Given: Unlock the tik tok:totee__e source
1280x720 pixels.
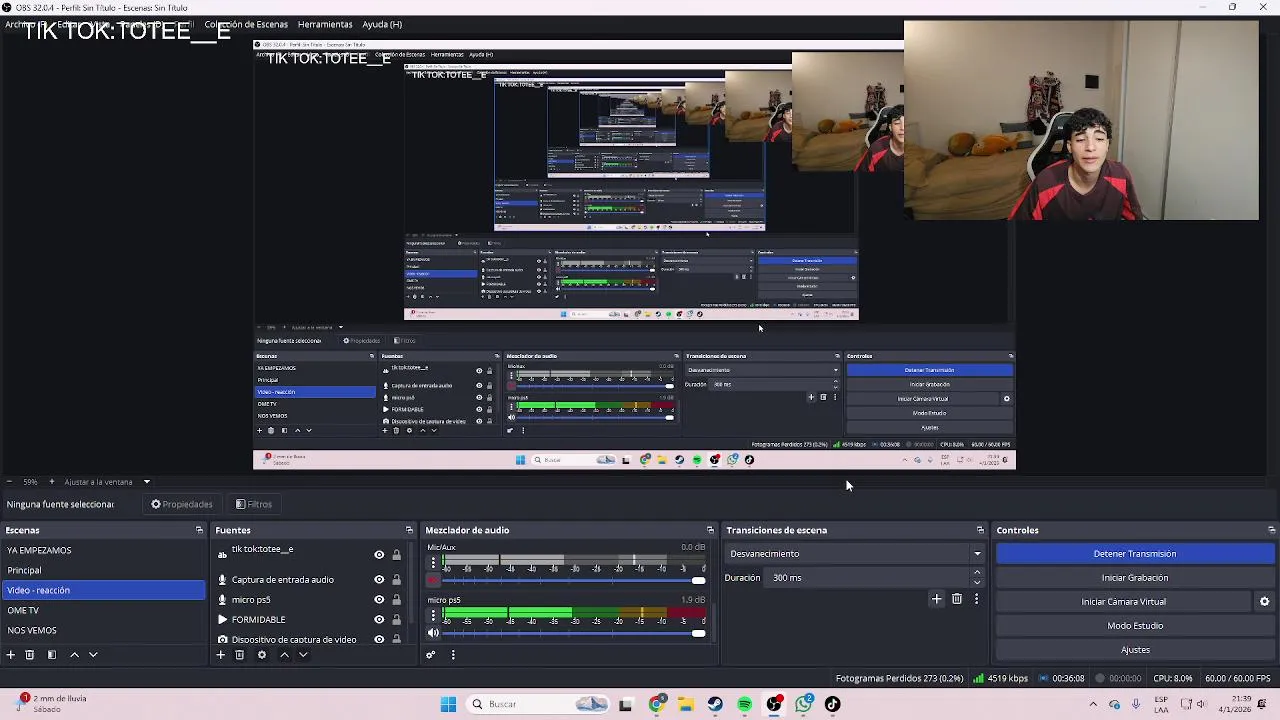Looking at the screenshot, I should 396,555.
